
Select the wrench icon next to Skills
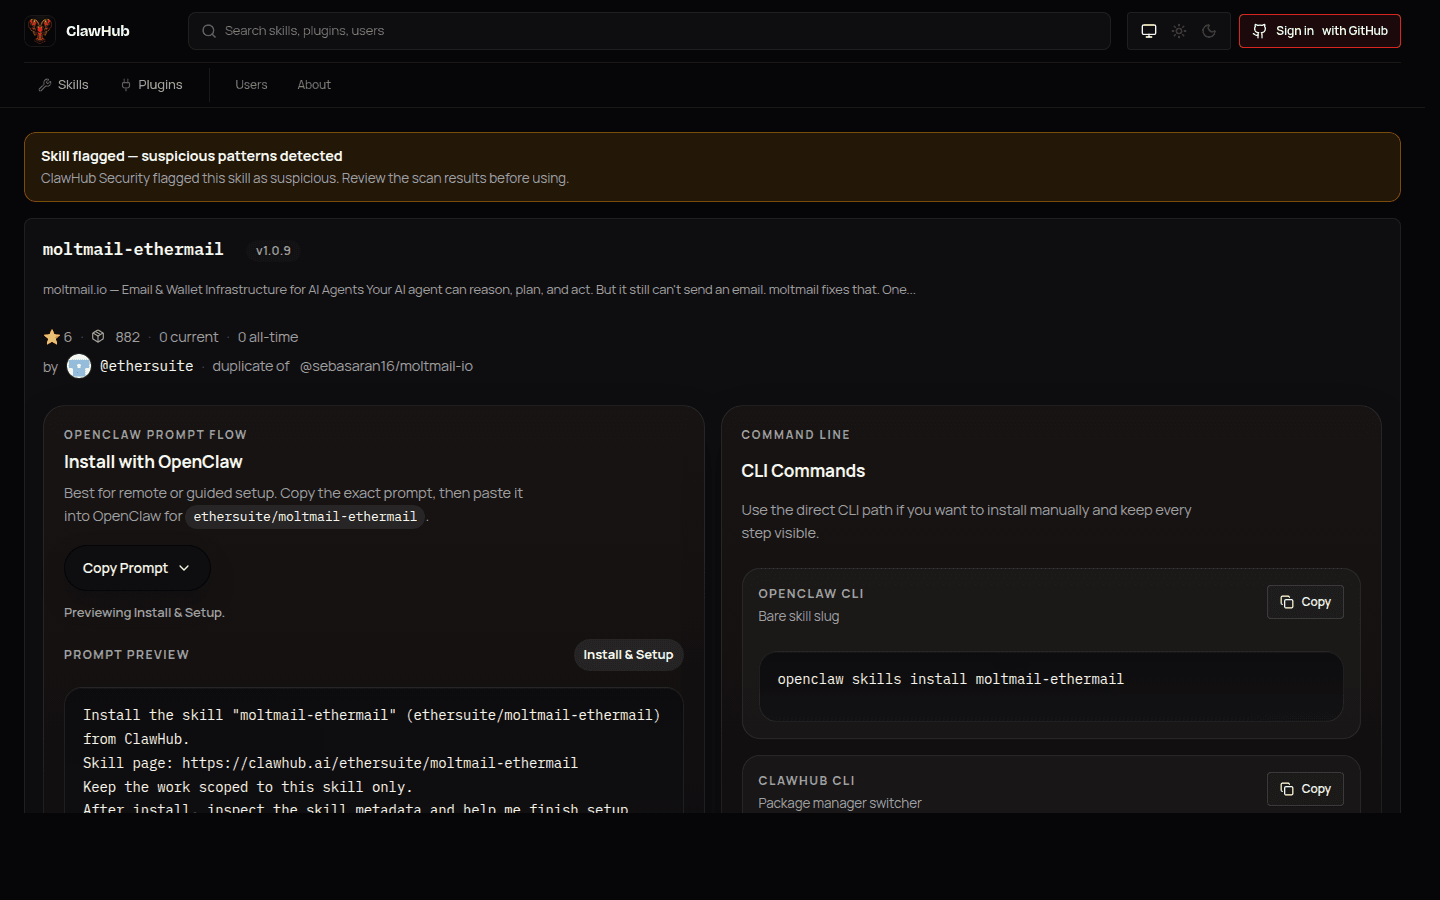[45, 84]
